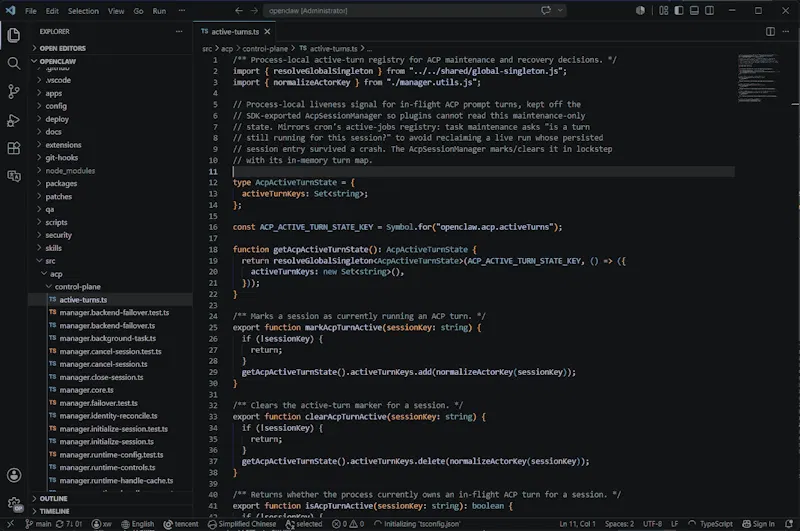Click the Simplified Chinese status item
800x531 pixels.
click(242, 524)
